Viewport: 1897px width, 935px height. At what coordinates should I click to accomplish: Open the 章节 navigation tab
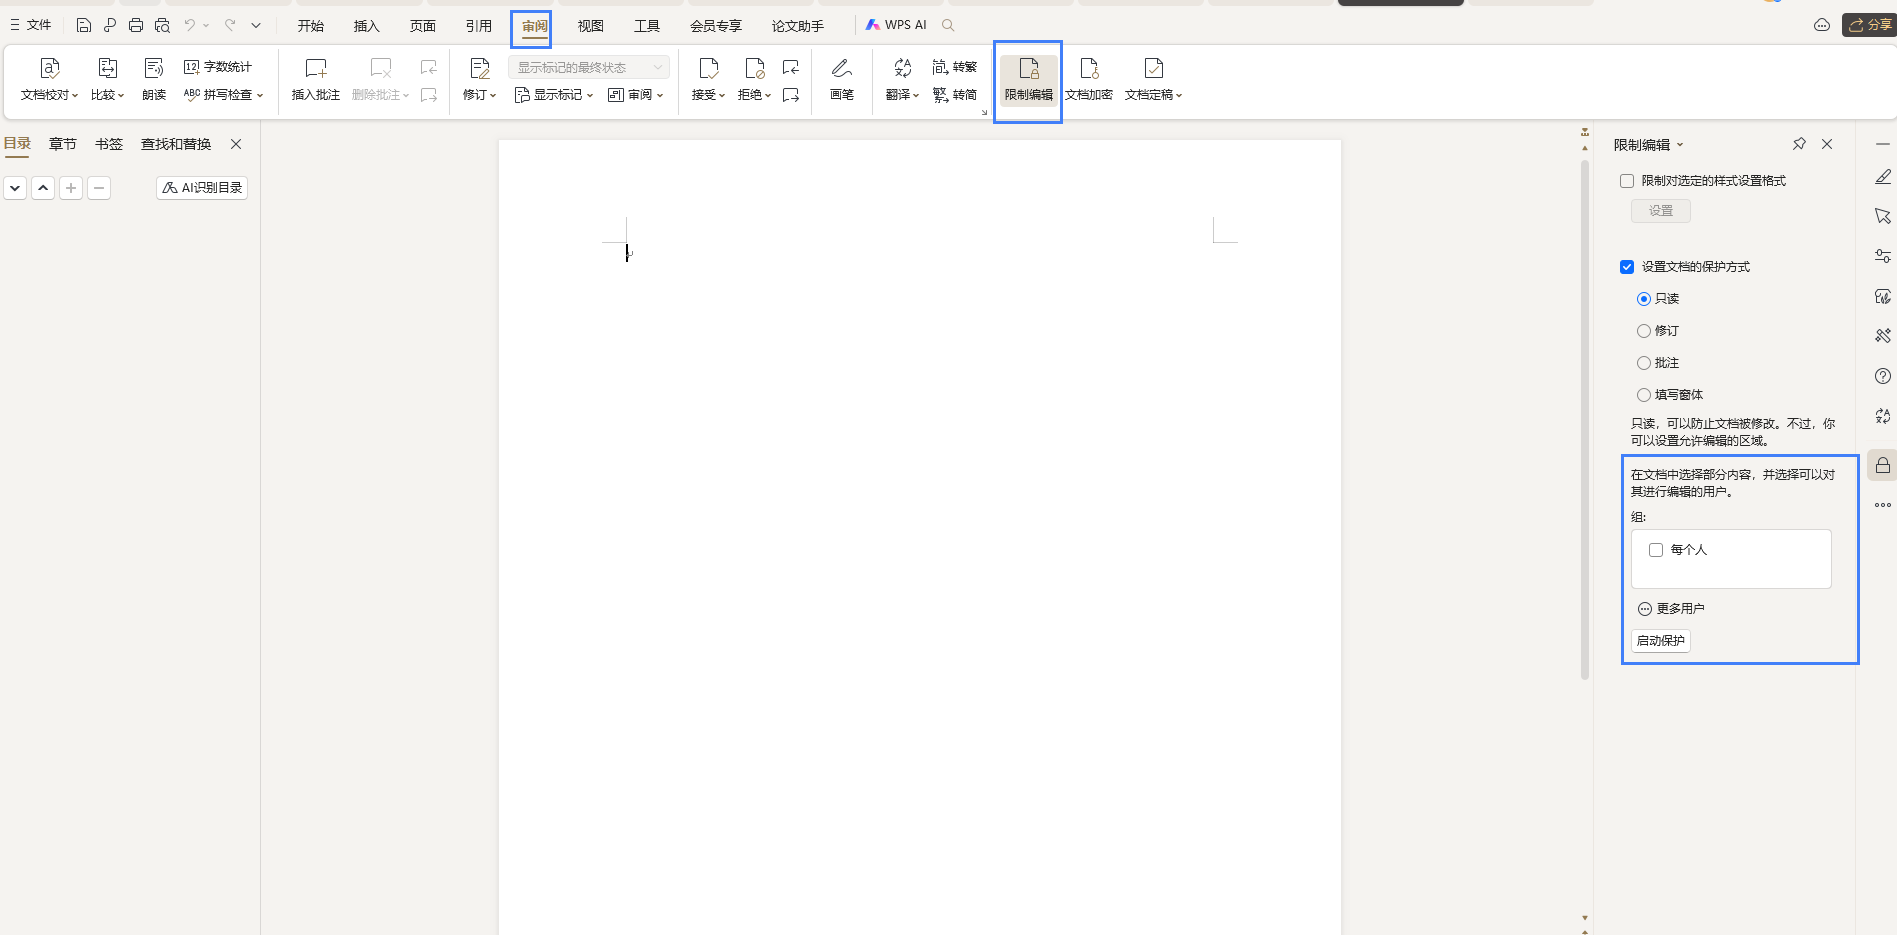coord(63,144)
